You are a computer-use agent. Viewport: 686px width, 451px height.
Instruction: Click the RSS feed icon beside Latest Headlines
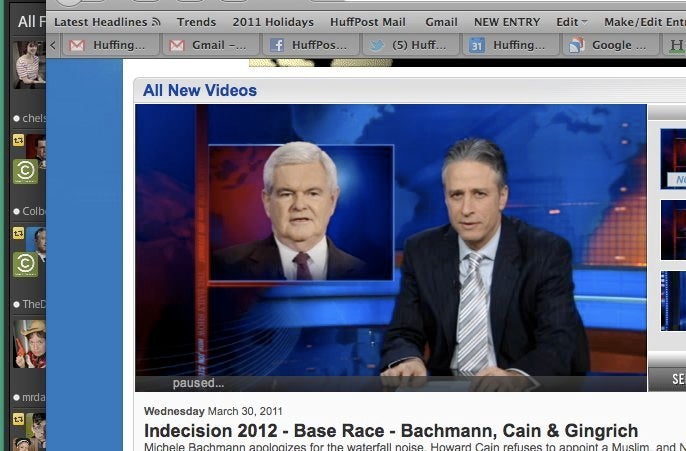click(156, 21)
